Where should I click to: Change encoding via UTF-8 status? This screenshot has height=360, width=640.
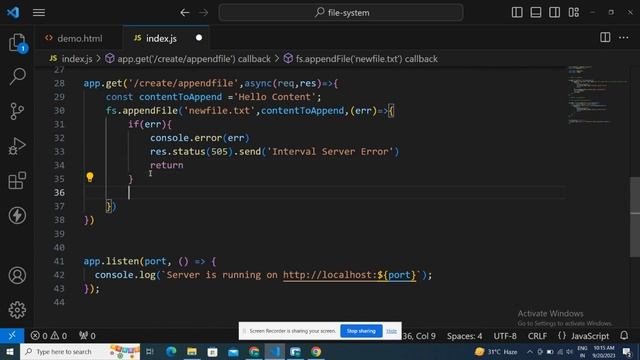(505, 336)
